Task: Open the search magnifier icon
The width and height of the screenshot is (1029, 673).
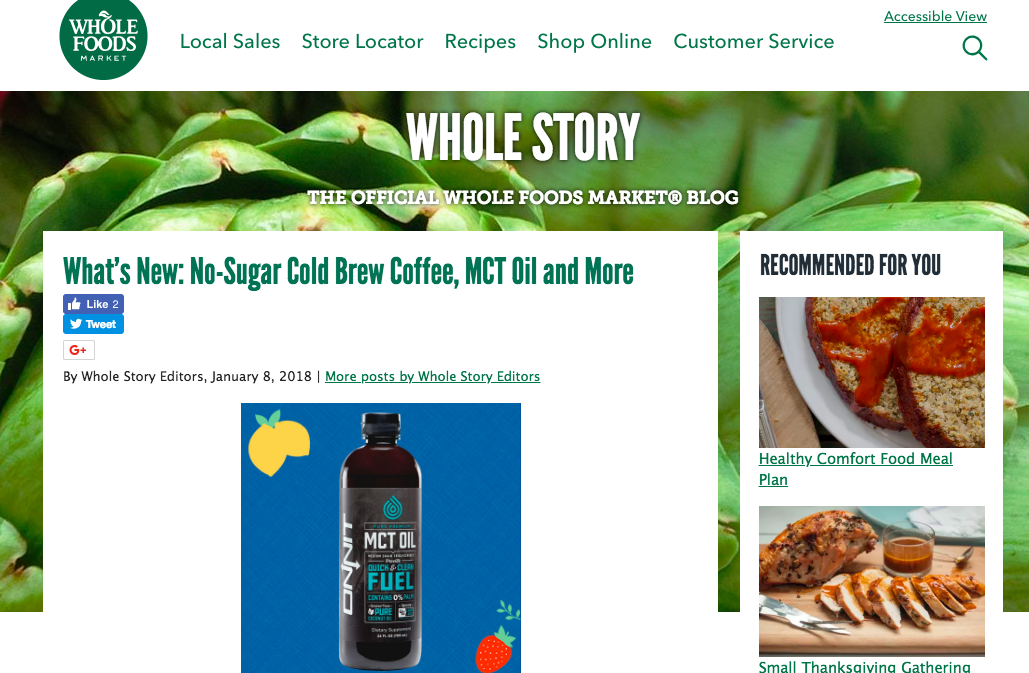Action: tap(975, 48)
